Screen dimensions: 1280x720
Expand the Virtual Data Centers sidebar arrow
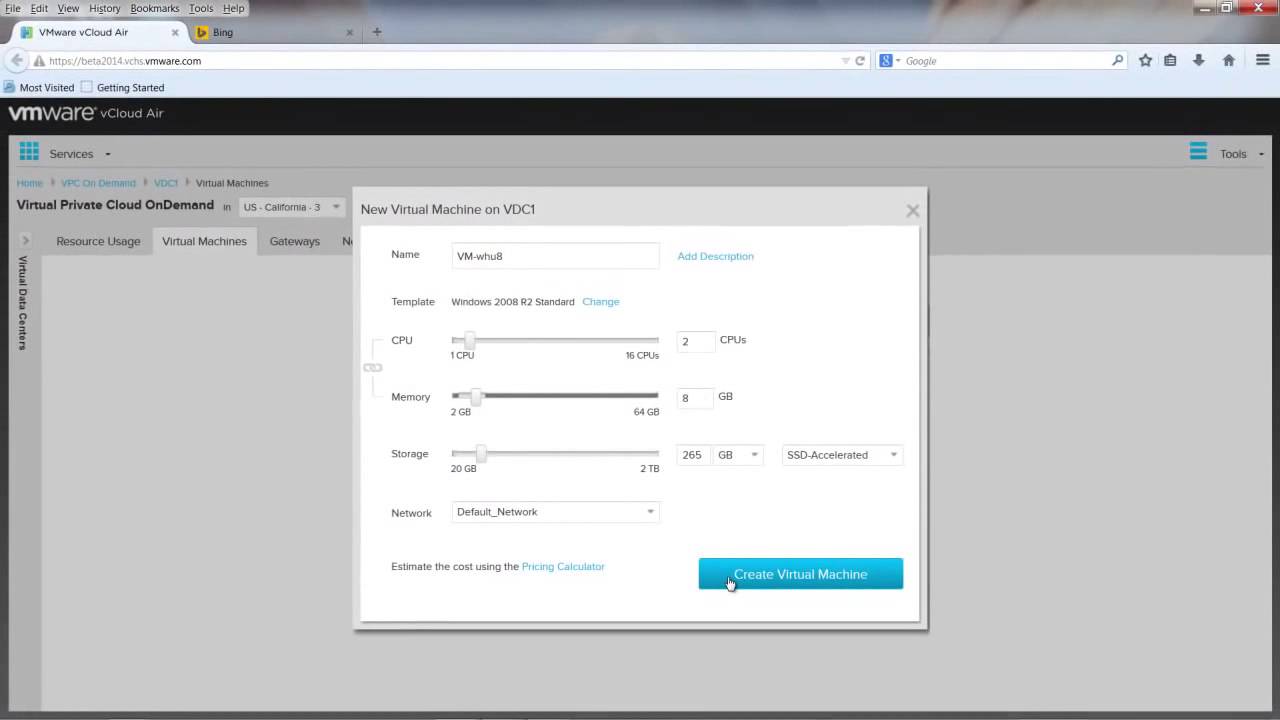pyautogui.click(x=25, y=240)
